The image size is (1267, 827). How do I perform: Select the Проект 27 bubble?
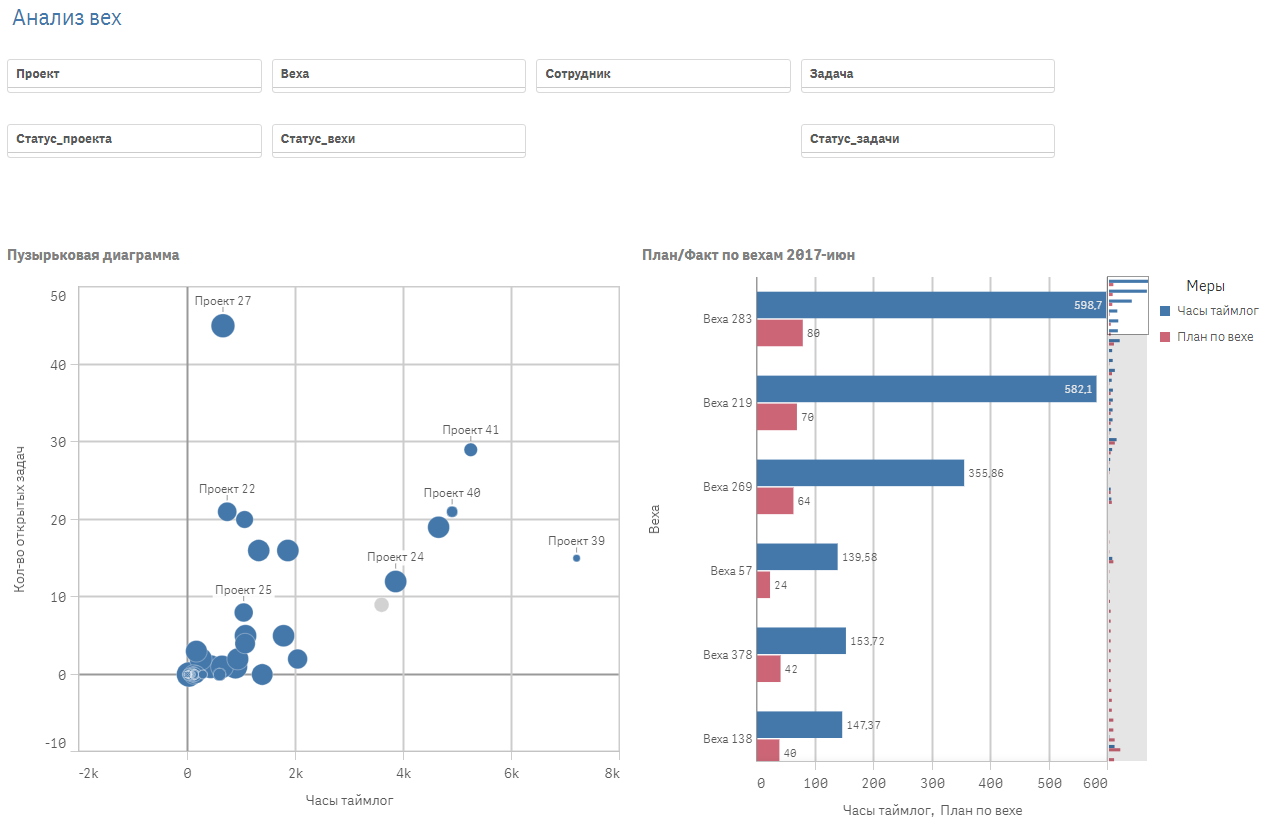coord(224,324)
